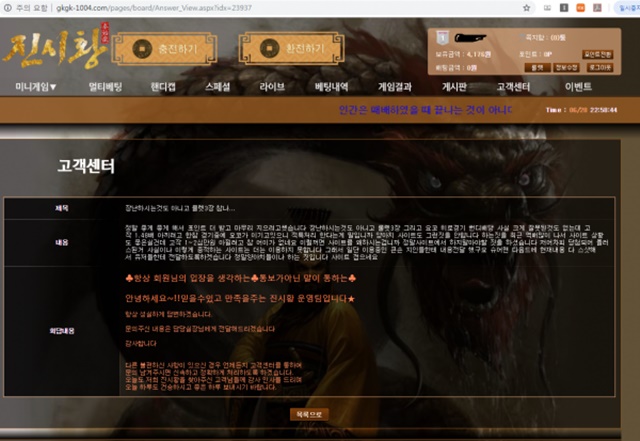The height and width of the screenshot is (441, 640).
Task: Click the 안녕하세요 greeting line in reply
Action: (240, 298)
